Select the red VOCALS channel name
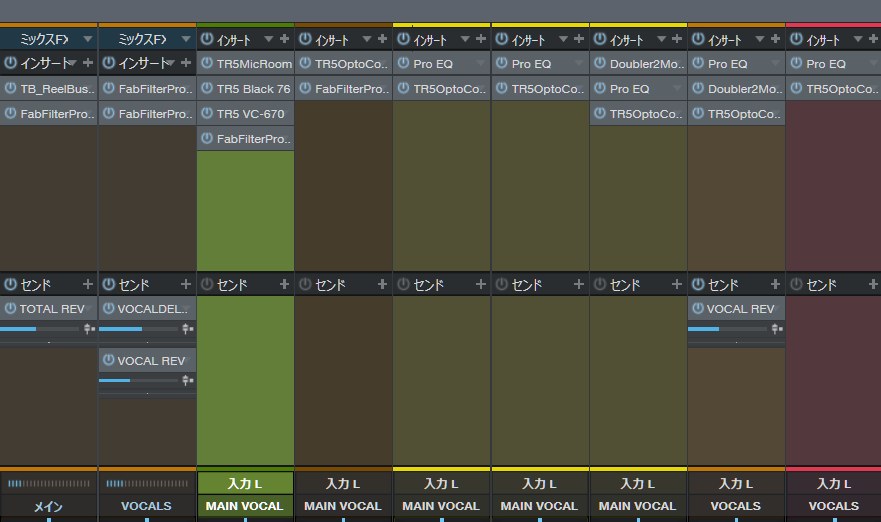The image size is (881, 522). [834, 506]
